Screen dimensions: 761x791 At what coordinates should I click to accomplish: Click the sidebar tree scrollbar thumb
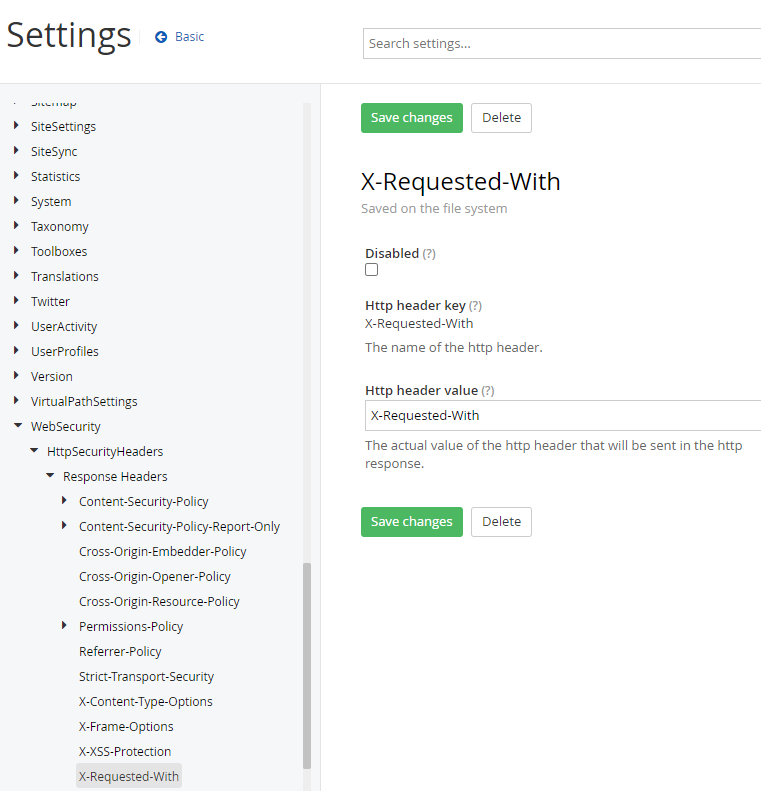click(307, 666)
